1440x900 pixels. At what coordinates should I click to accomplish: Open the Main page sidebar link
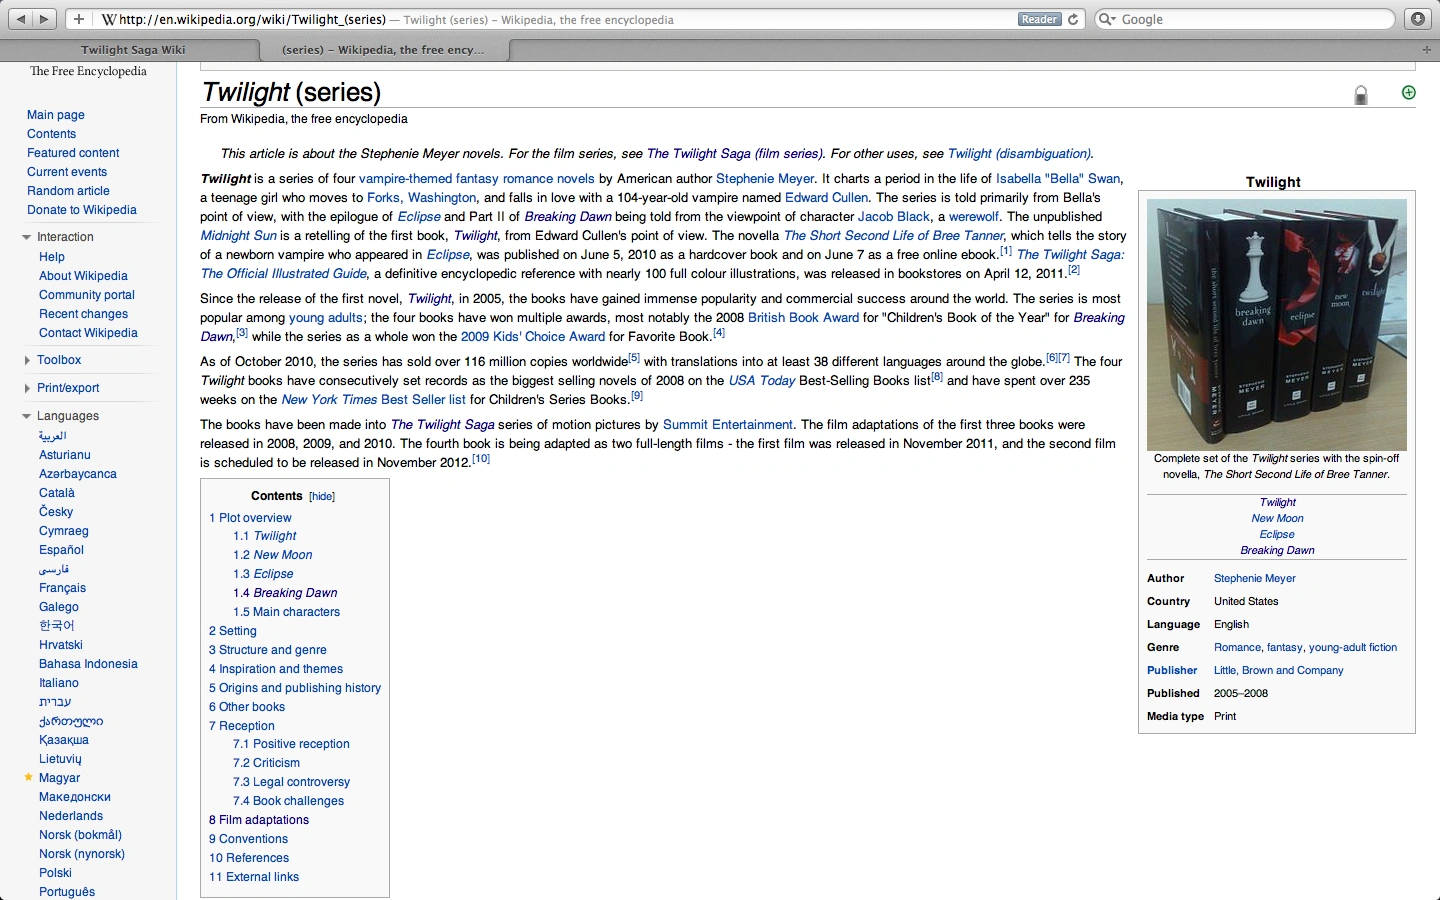coord(56,115)
